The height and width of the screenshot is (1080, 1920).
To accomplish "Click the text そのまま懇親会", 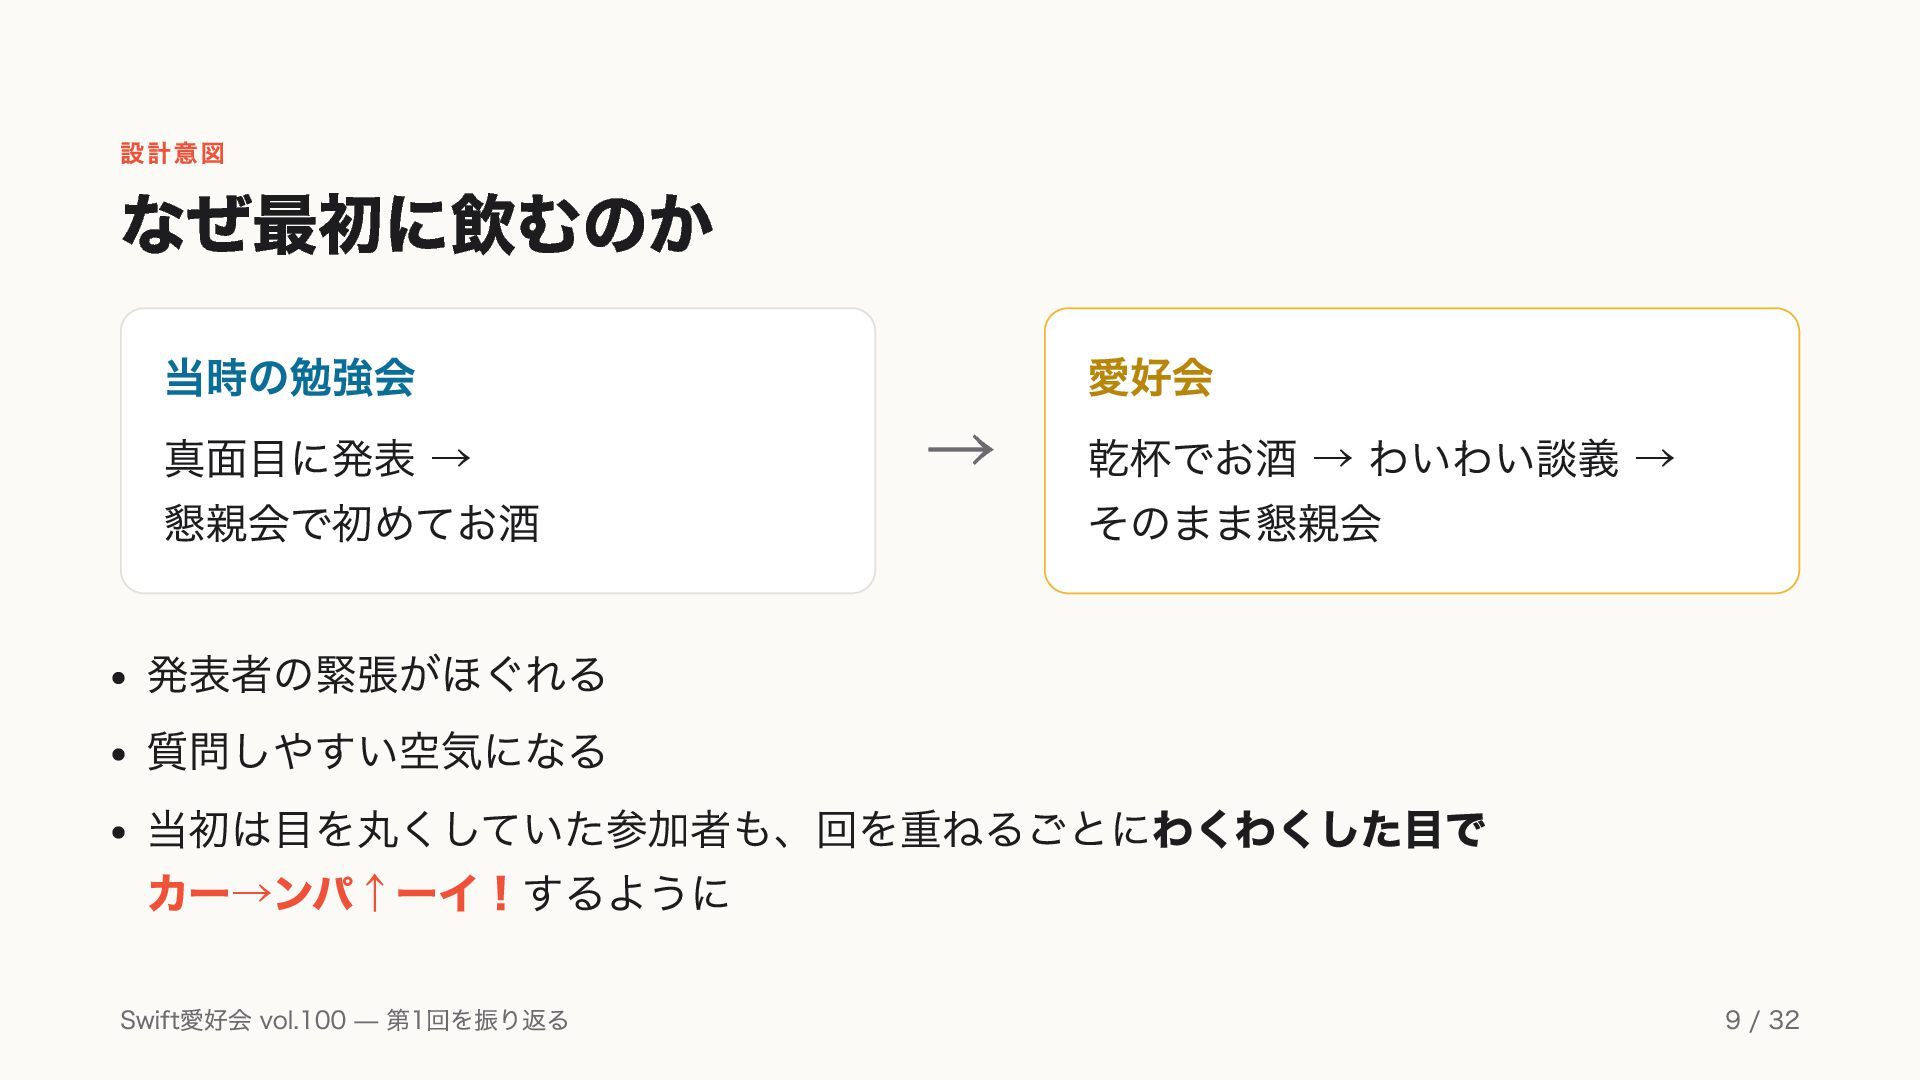I will click(1235, 524).
